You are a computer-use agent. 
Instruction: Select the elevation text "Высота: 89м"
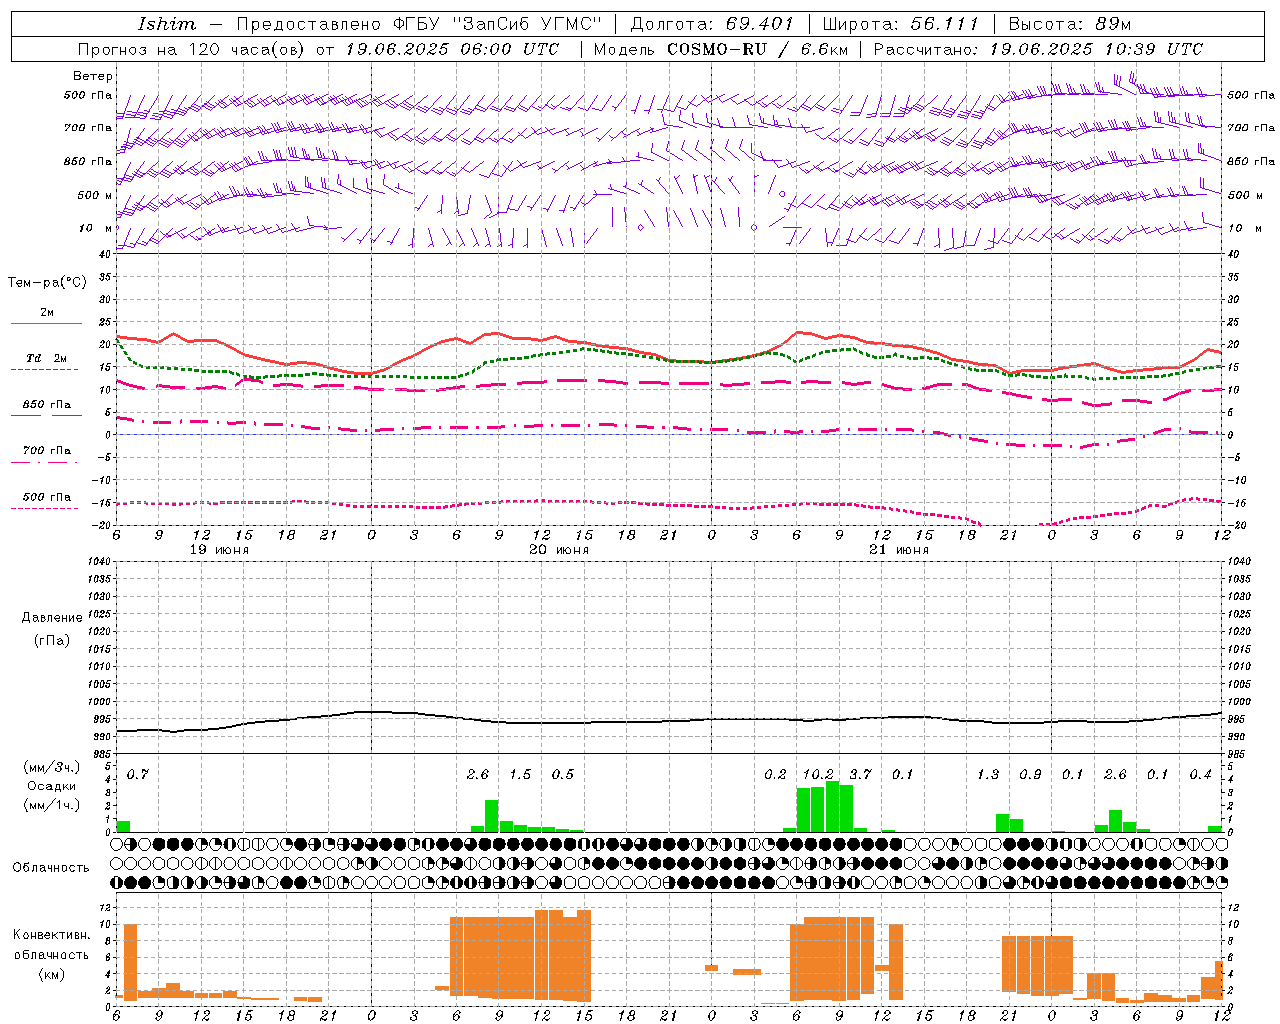coord(1070,24)
